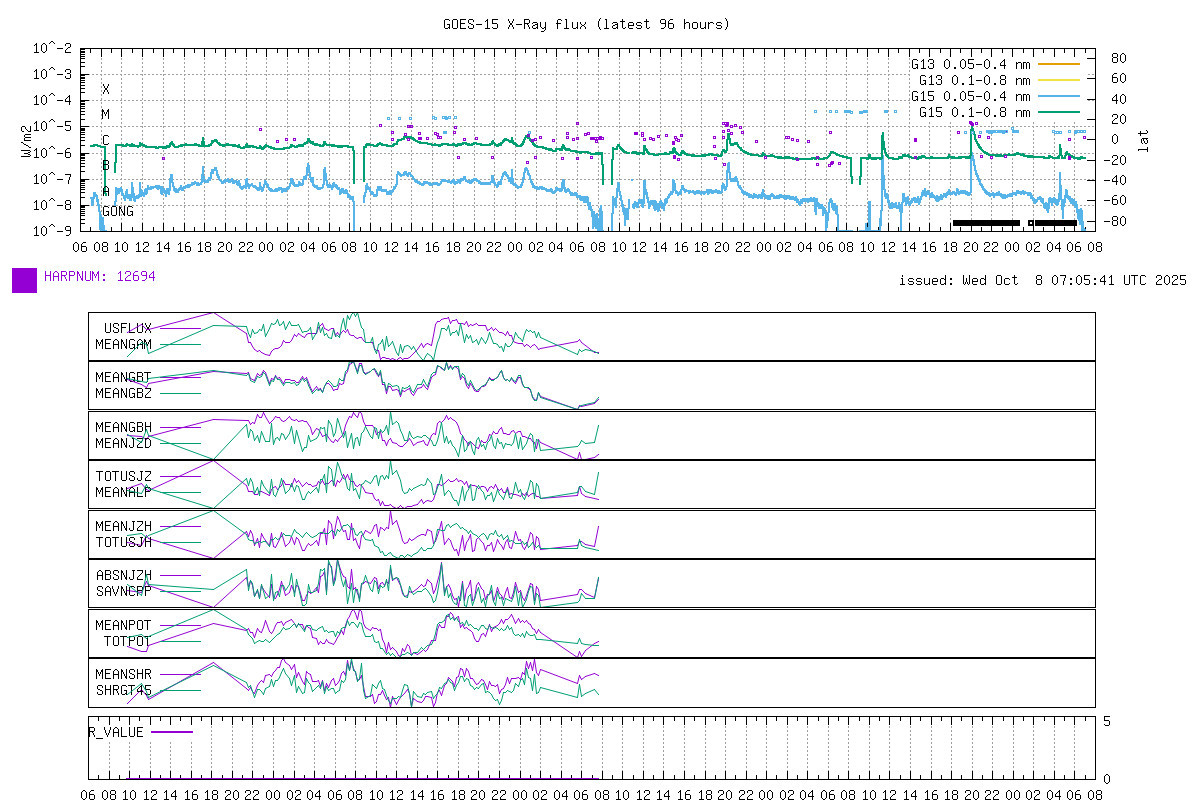Click the 'MEANGBZ' panel label
The height and width of the screenshot is (800, 1200).
coord(124,393)
